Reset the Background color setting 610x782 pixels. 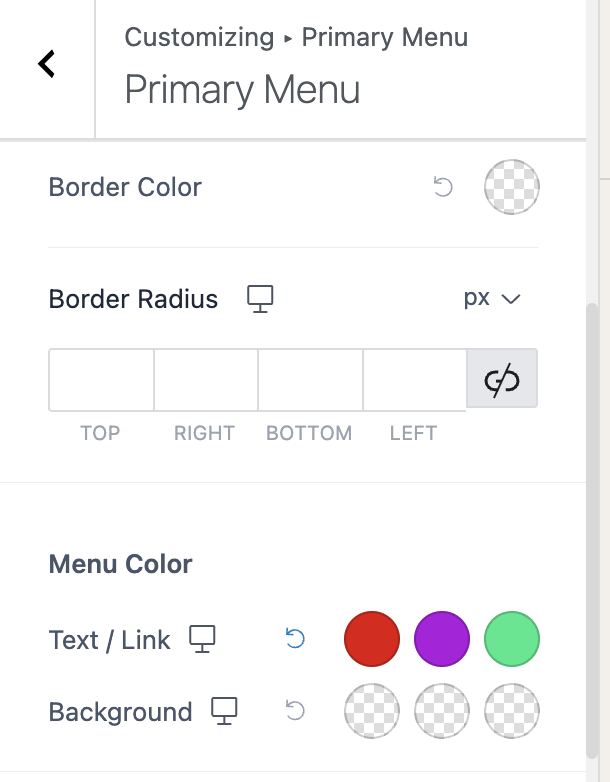(295, 711)
